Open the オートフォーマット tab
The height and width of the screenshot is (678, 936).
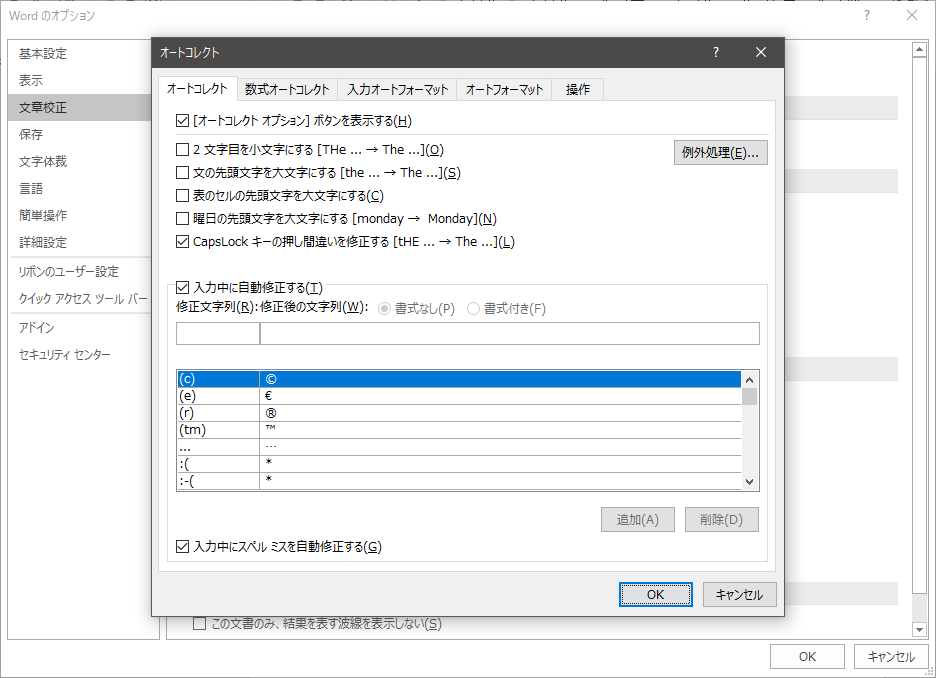click(504, 90)
